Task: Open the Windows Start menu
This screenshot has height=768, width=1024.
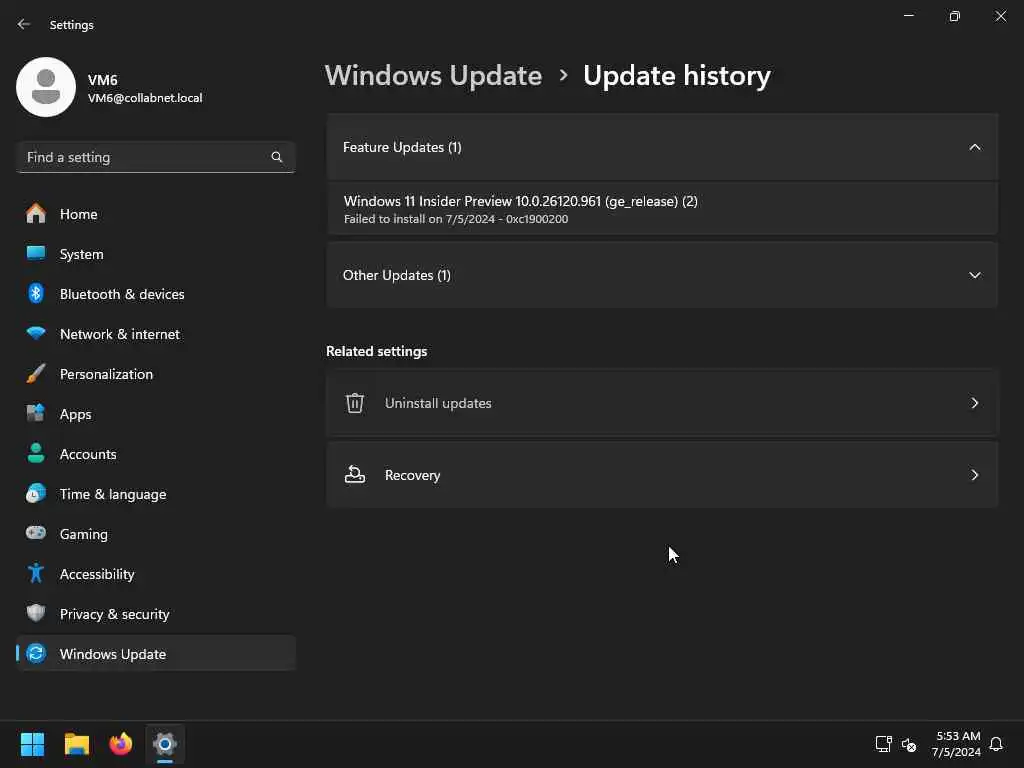Action: (32, 744)
